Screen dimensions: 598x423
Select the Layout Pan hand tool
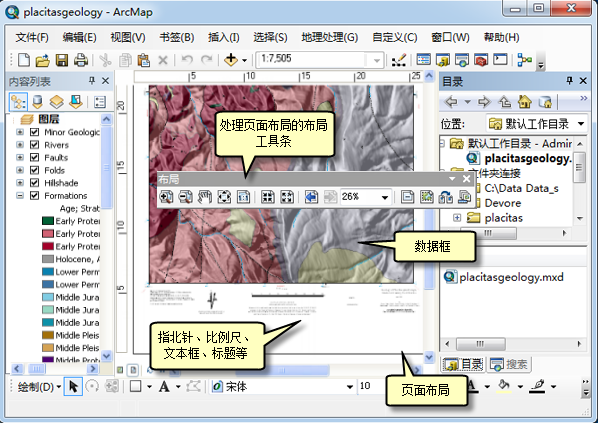205,197
